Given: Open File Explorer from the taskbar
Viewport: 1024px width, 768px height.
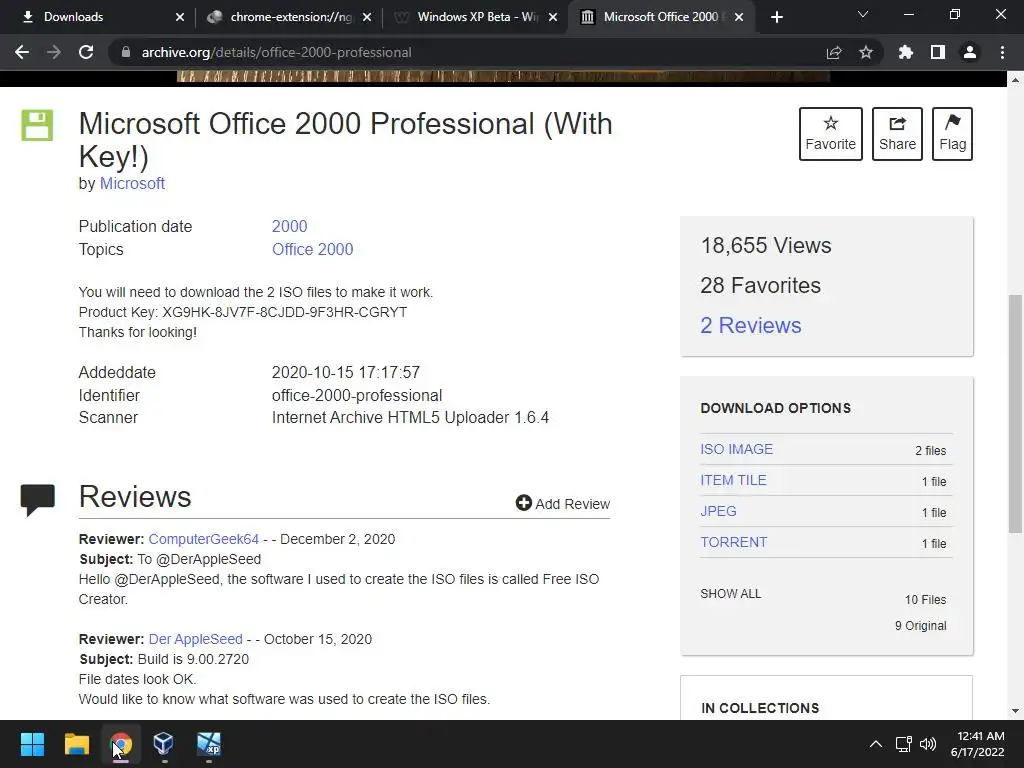Looking at the screenshot, I should point(76,744).
